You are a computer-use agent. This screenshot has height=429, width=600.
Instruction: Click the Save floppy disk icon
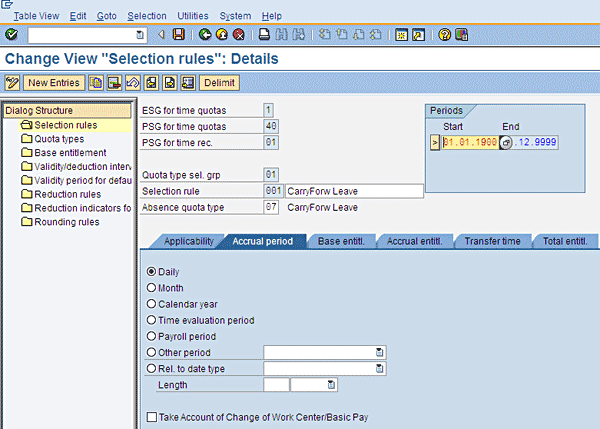(x=179, y=35)
